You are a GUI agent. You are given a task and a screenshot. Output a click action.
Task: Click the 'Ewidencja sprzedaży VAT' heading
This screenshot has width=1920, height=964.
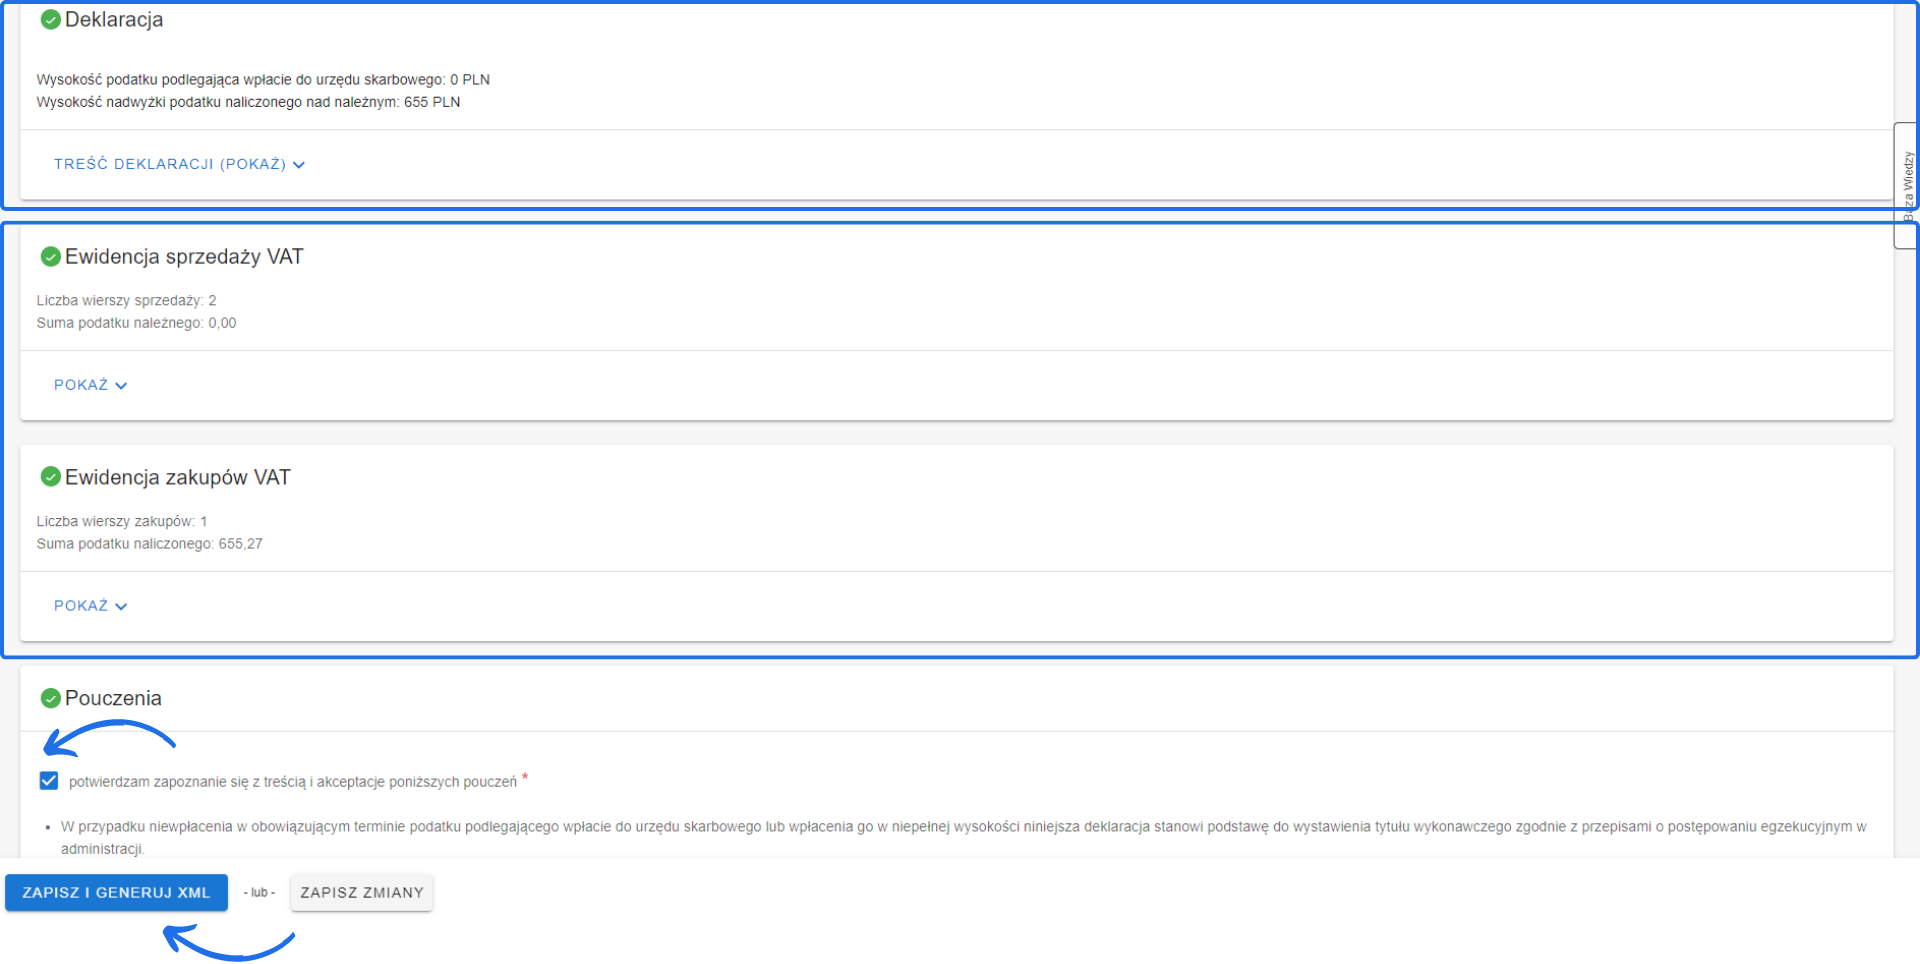(x=184, y=257)
